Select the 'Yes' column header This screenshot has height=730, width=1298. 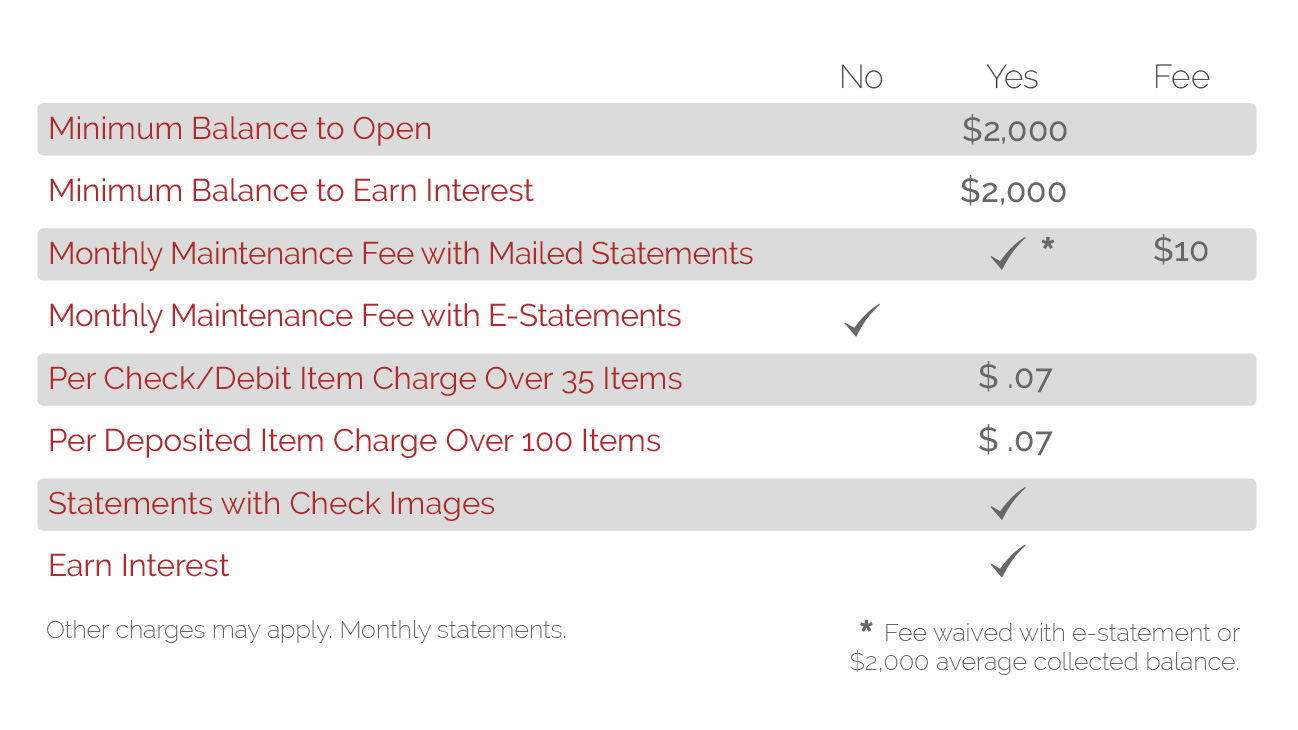coord(1012,77)
